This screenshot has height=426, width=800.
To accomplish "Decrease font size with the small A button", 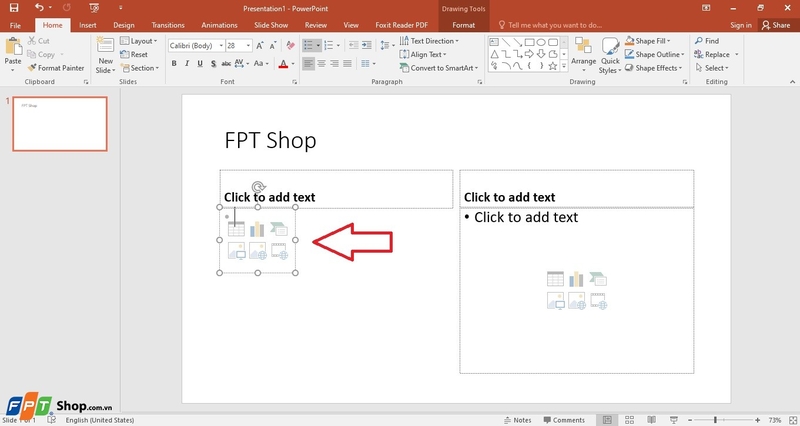I will (273, 46).
